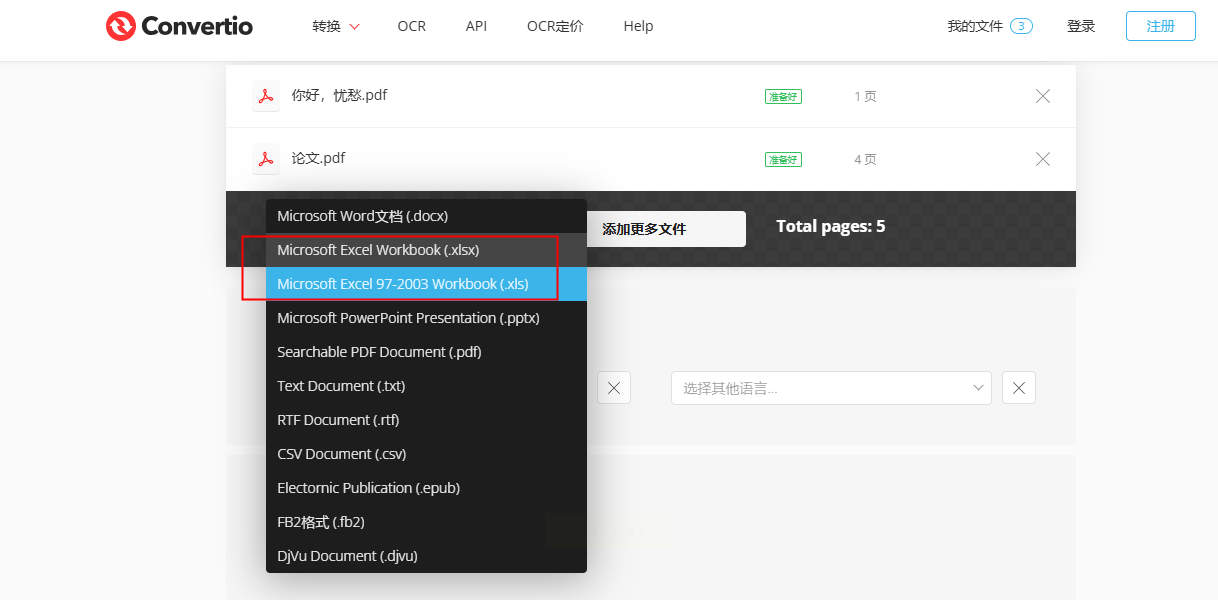Click the 4 页 page count

(x=865, y=160)
